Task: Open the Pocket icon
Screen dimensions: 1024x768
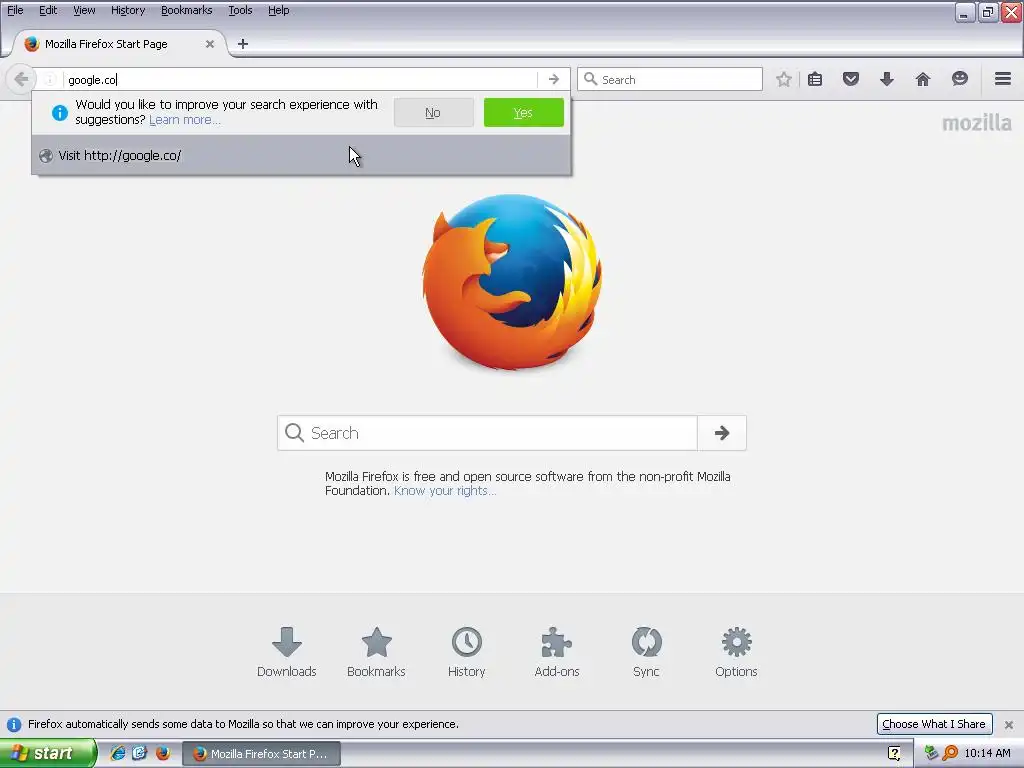Action: point(850,80)
